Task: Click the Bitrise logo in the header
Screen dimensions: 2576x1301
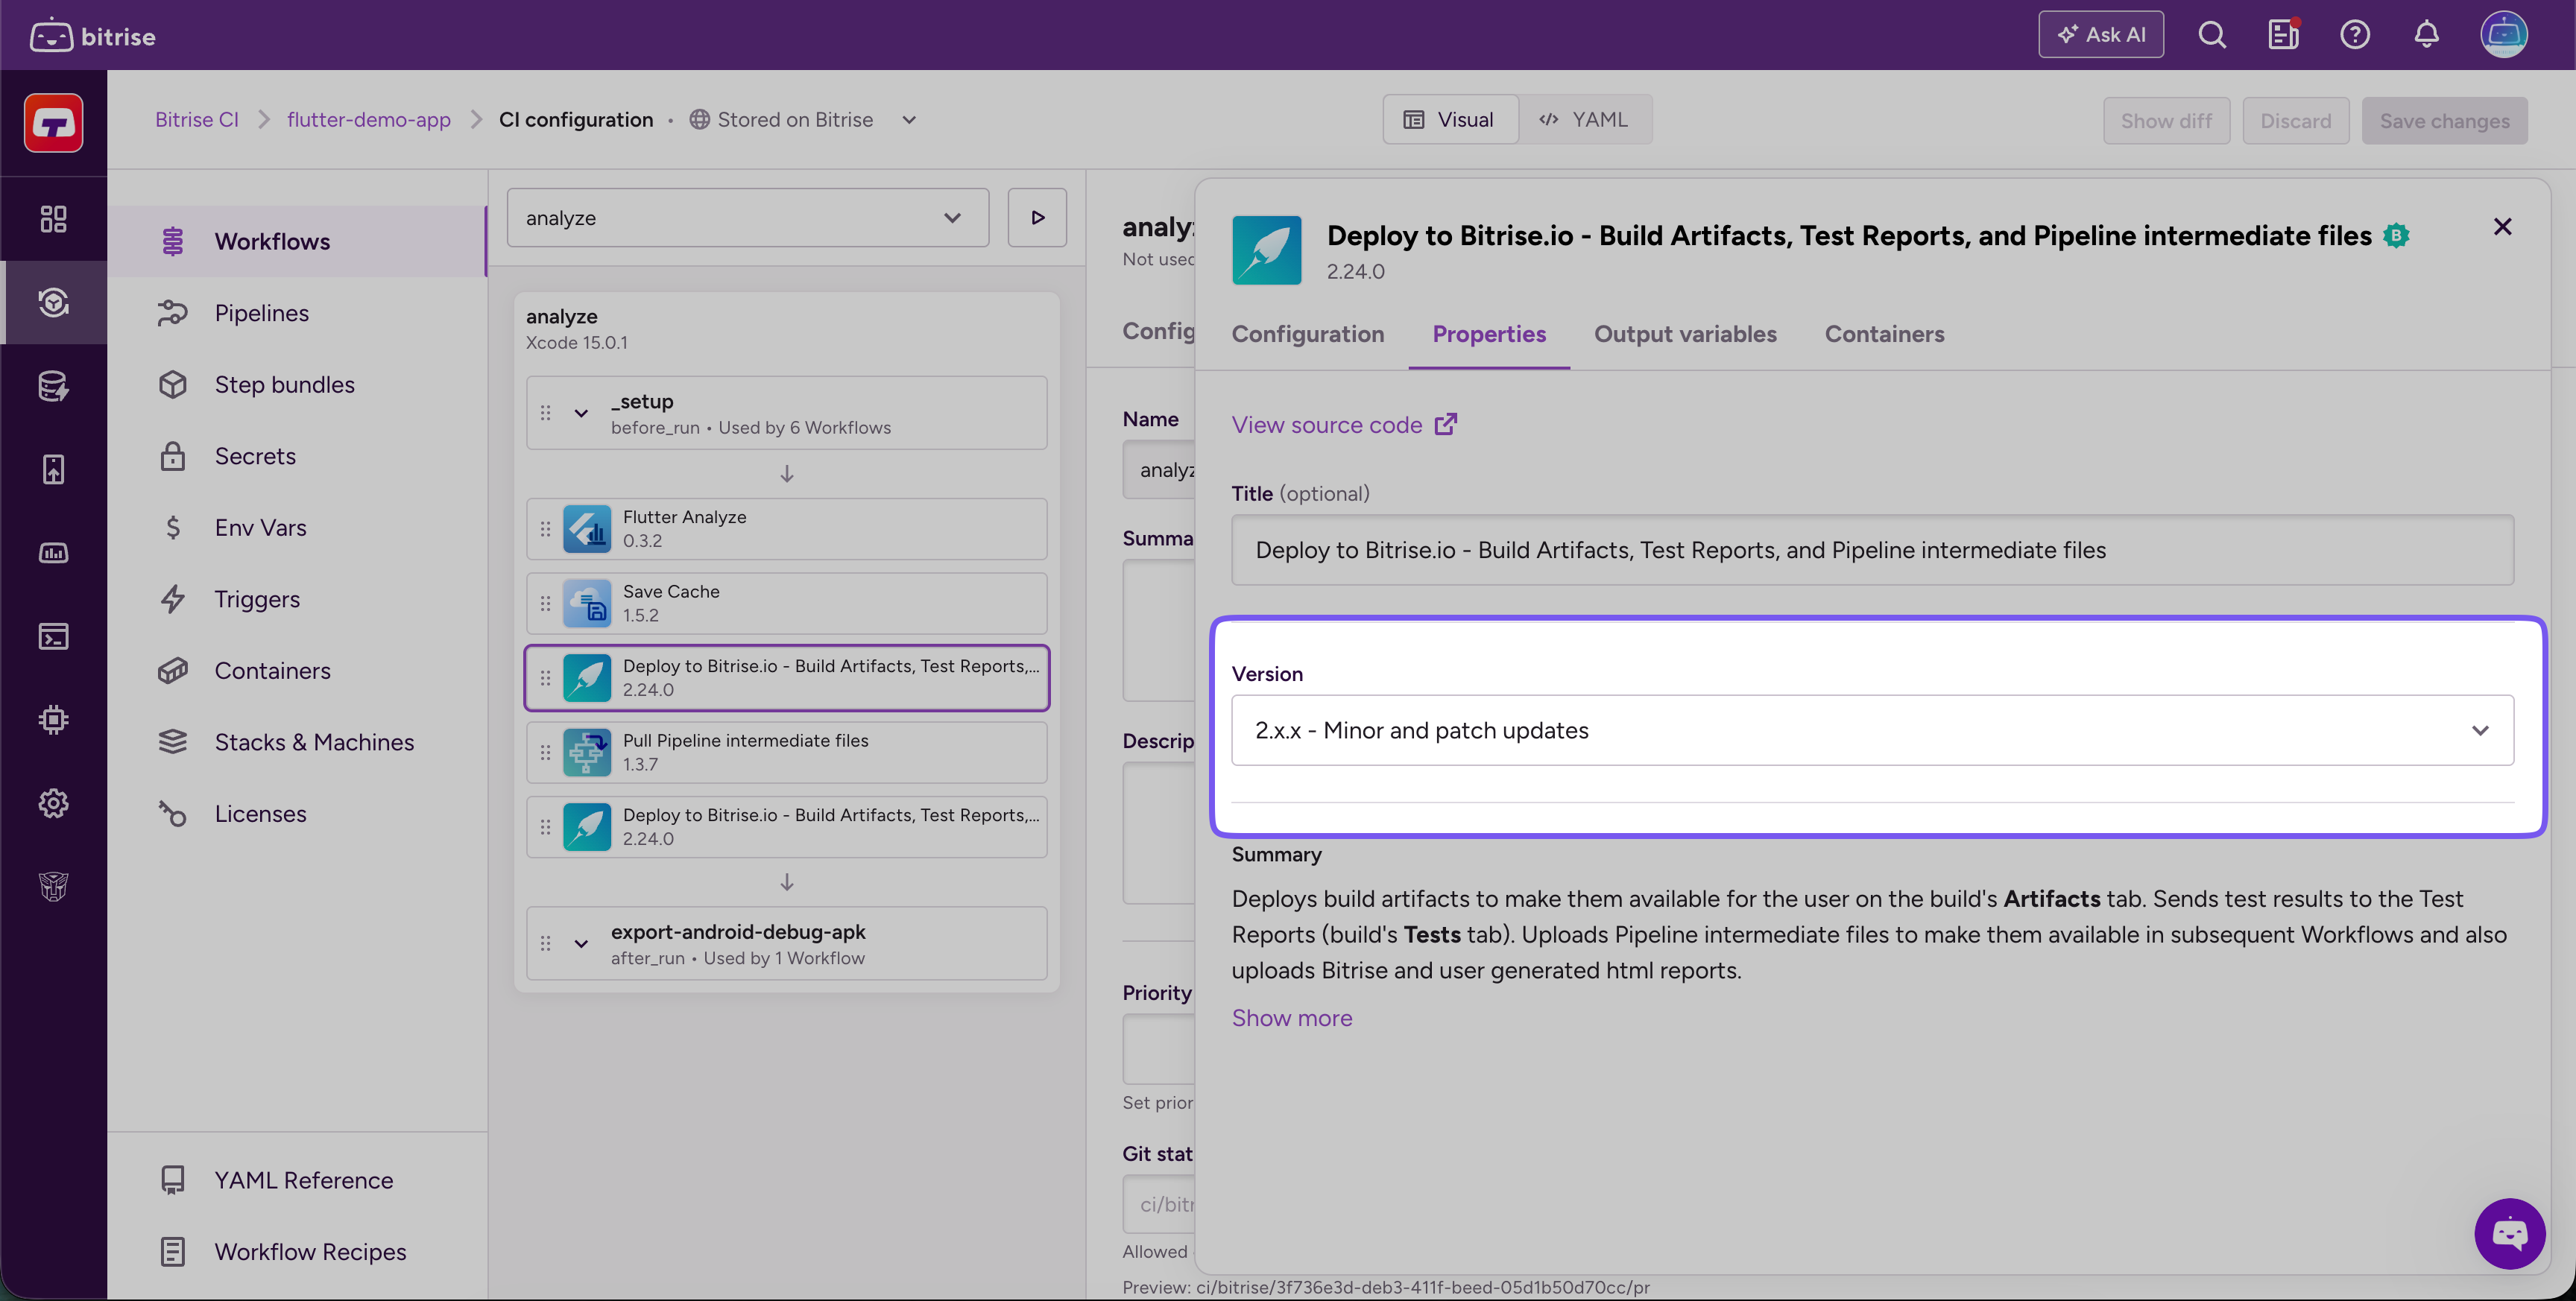Action: pyautogui.click(x=93, y=36)
